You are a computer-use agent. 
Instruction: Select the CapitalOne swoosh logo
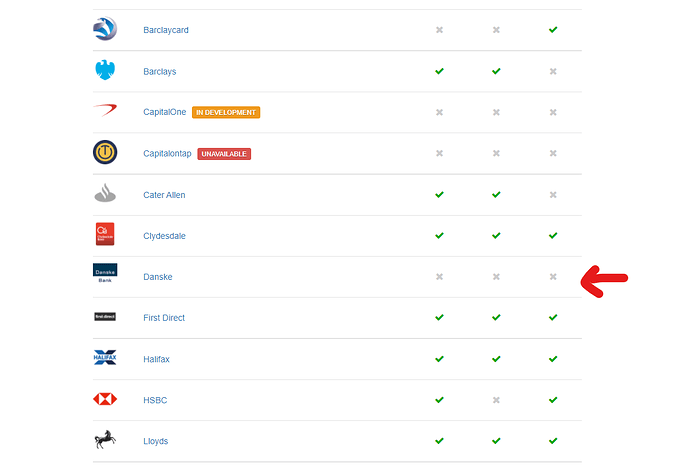105,112
